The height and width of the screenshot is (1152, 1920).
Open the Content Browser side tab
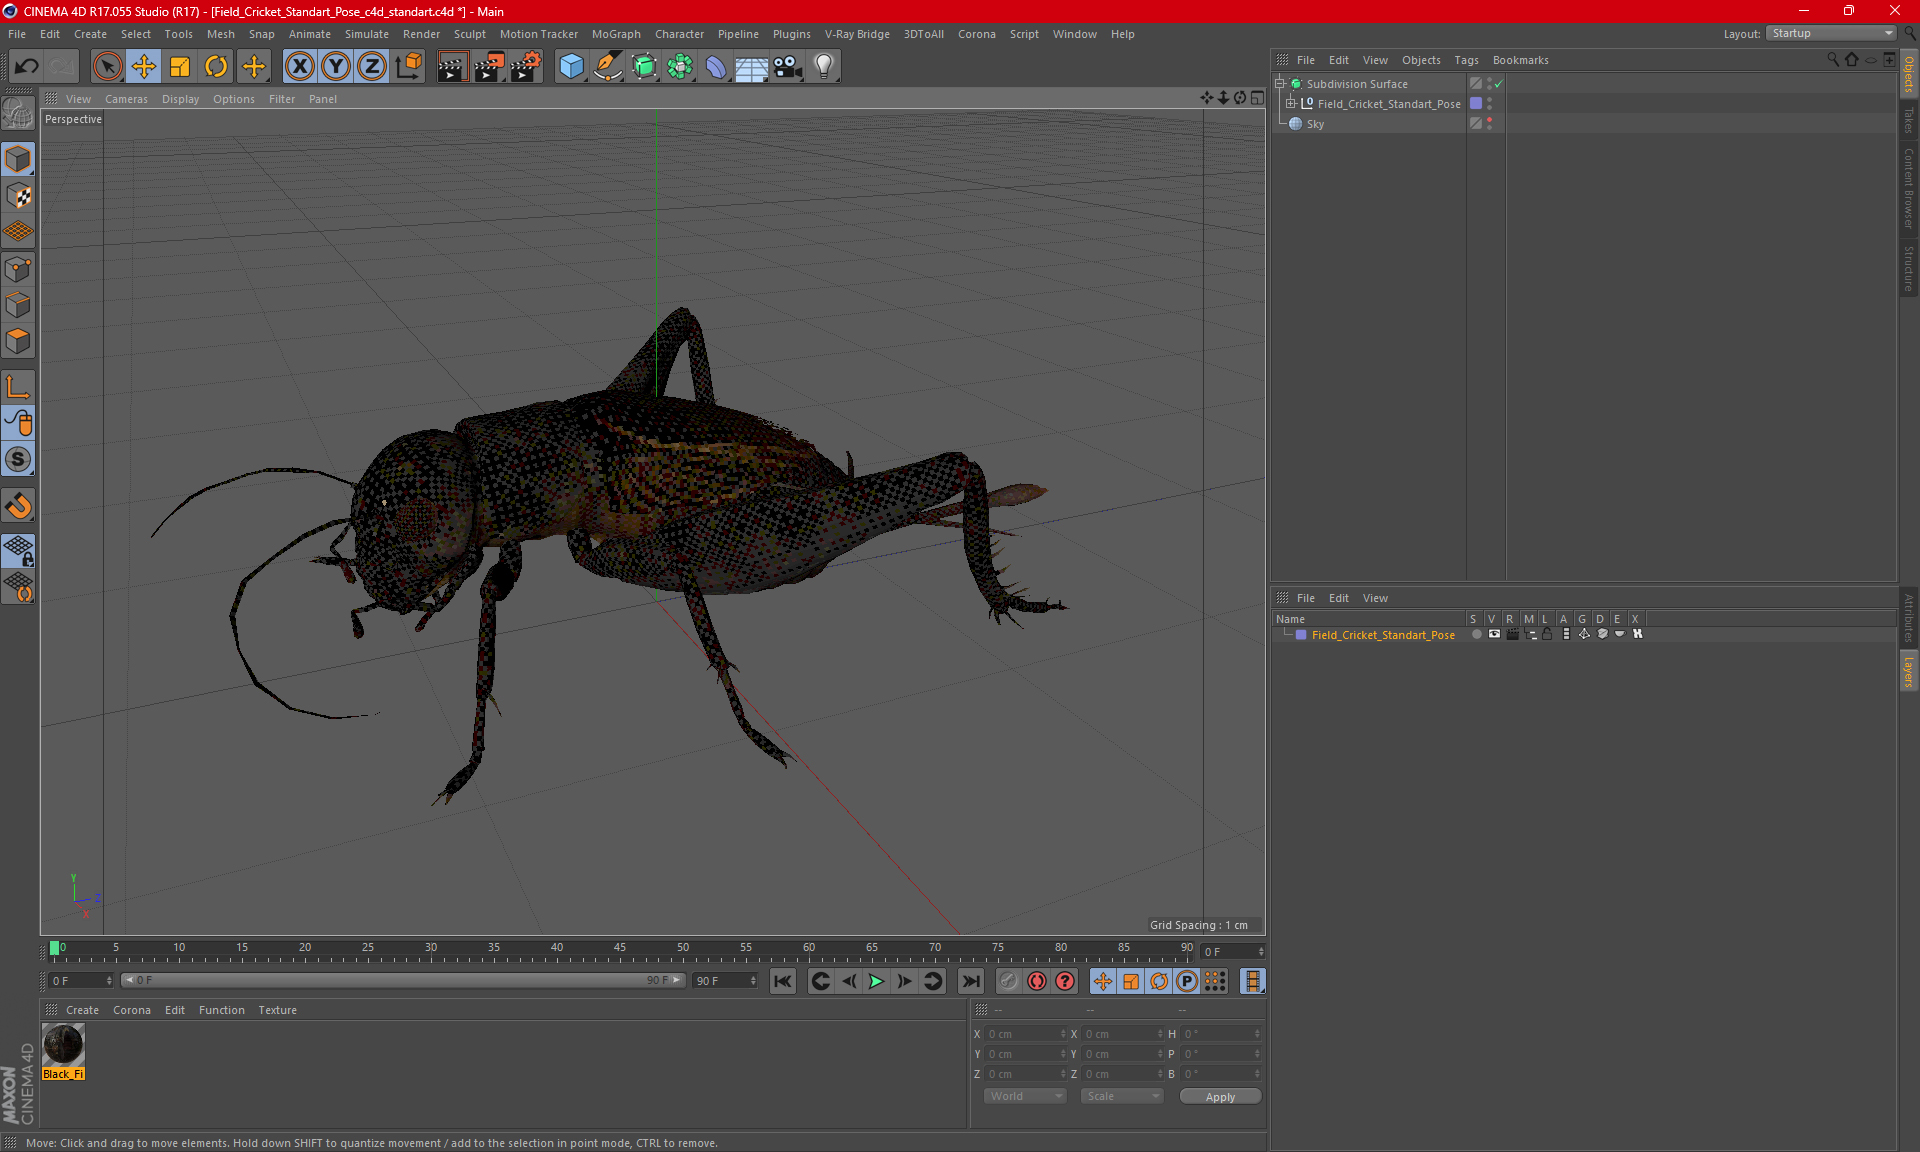pyautogui.click(x=1909, y=187)
